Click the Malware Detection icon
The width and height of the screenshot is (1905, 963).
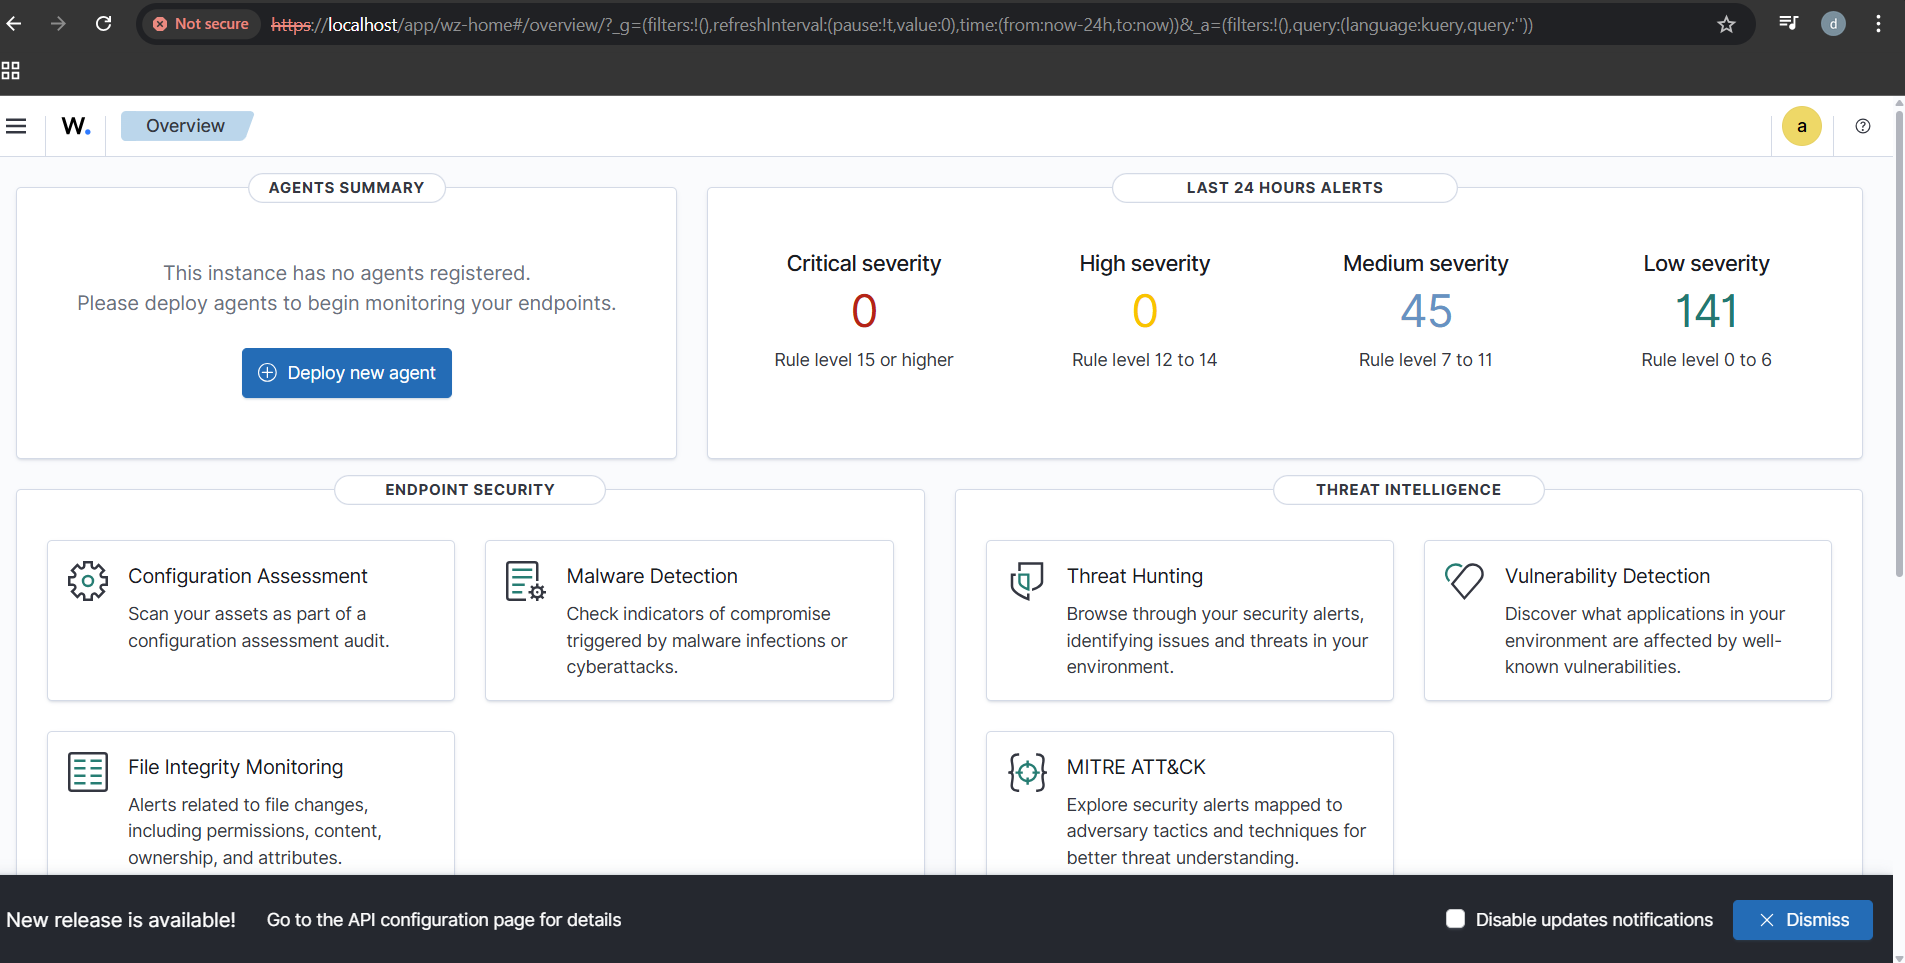525,580
